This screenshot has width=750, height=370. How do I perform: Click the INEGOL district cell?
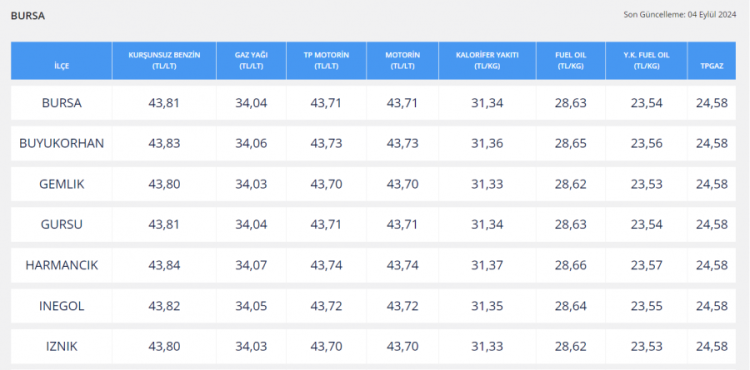(62, 305)
